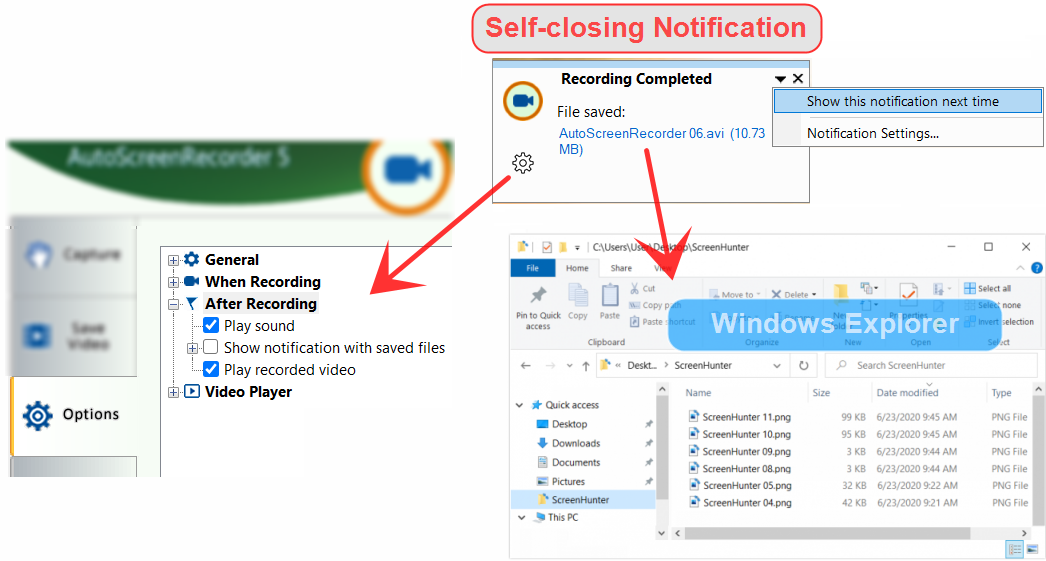Screen dimensions: 1046x561
Task: Click the Copy icon in Explorer ribbon
Action: click(578, 297)
